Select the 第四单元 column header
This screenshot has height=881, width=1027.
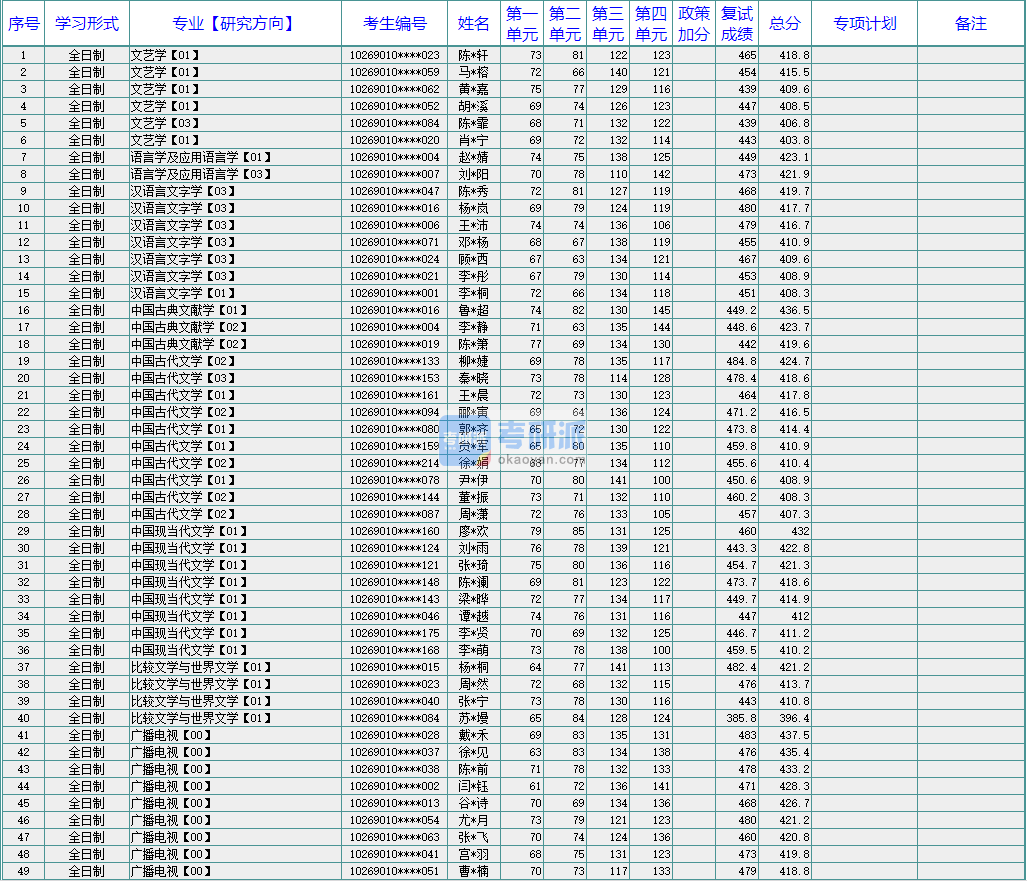coord(650,23)
